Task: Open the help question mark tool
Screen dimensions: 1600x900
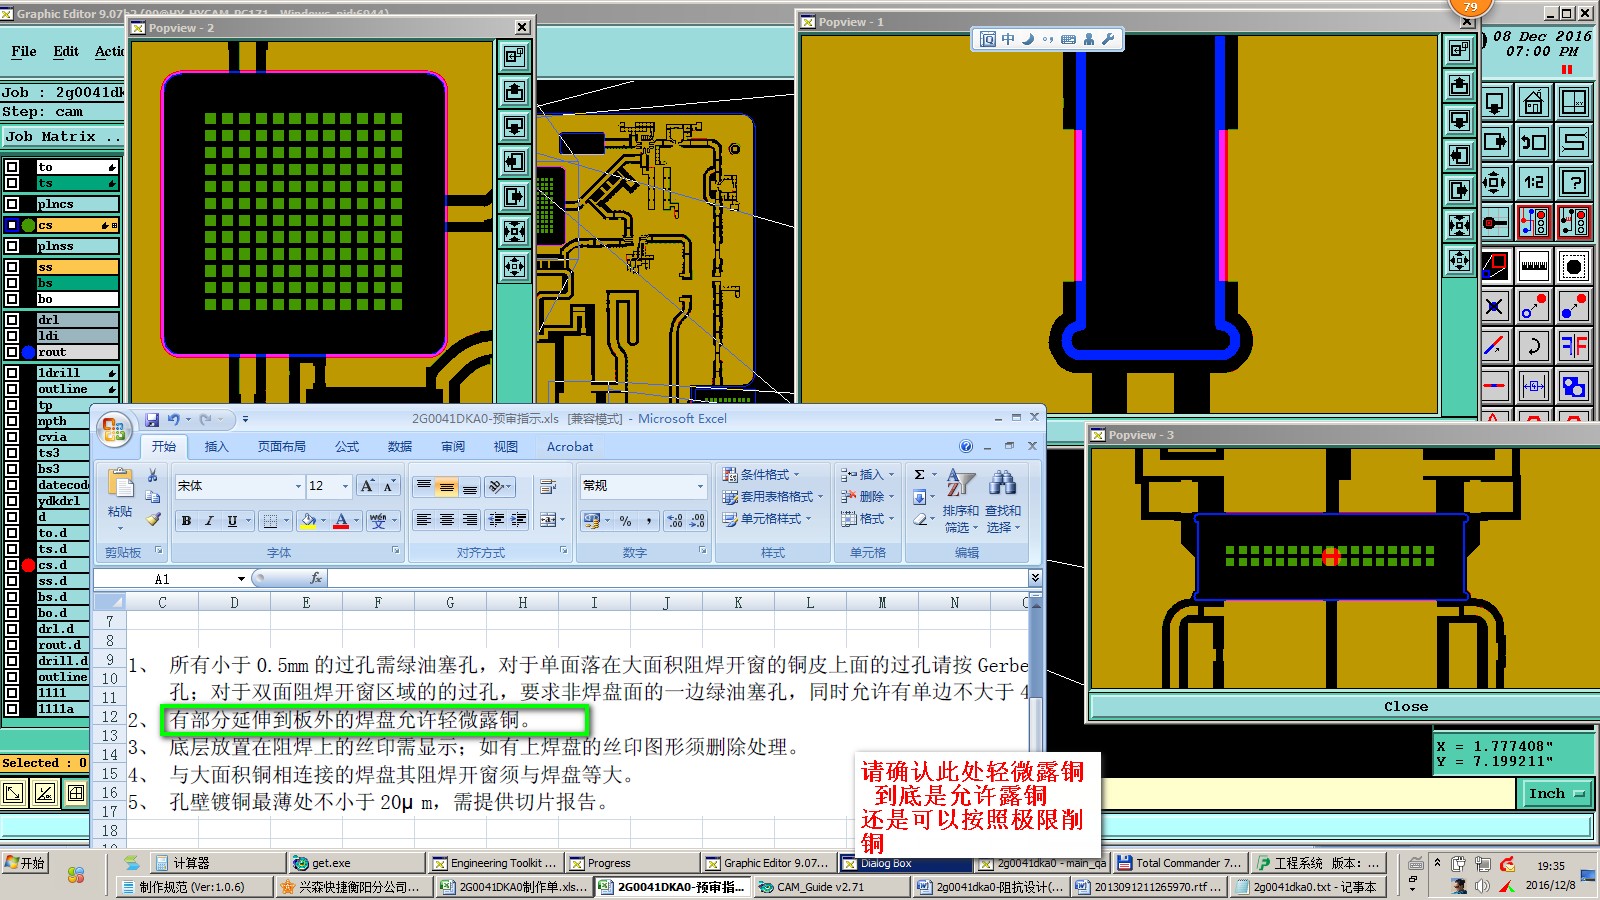Action: [x=1574, y=182]
